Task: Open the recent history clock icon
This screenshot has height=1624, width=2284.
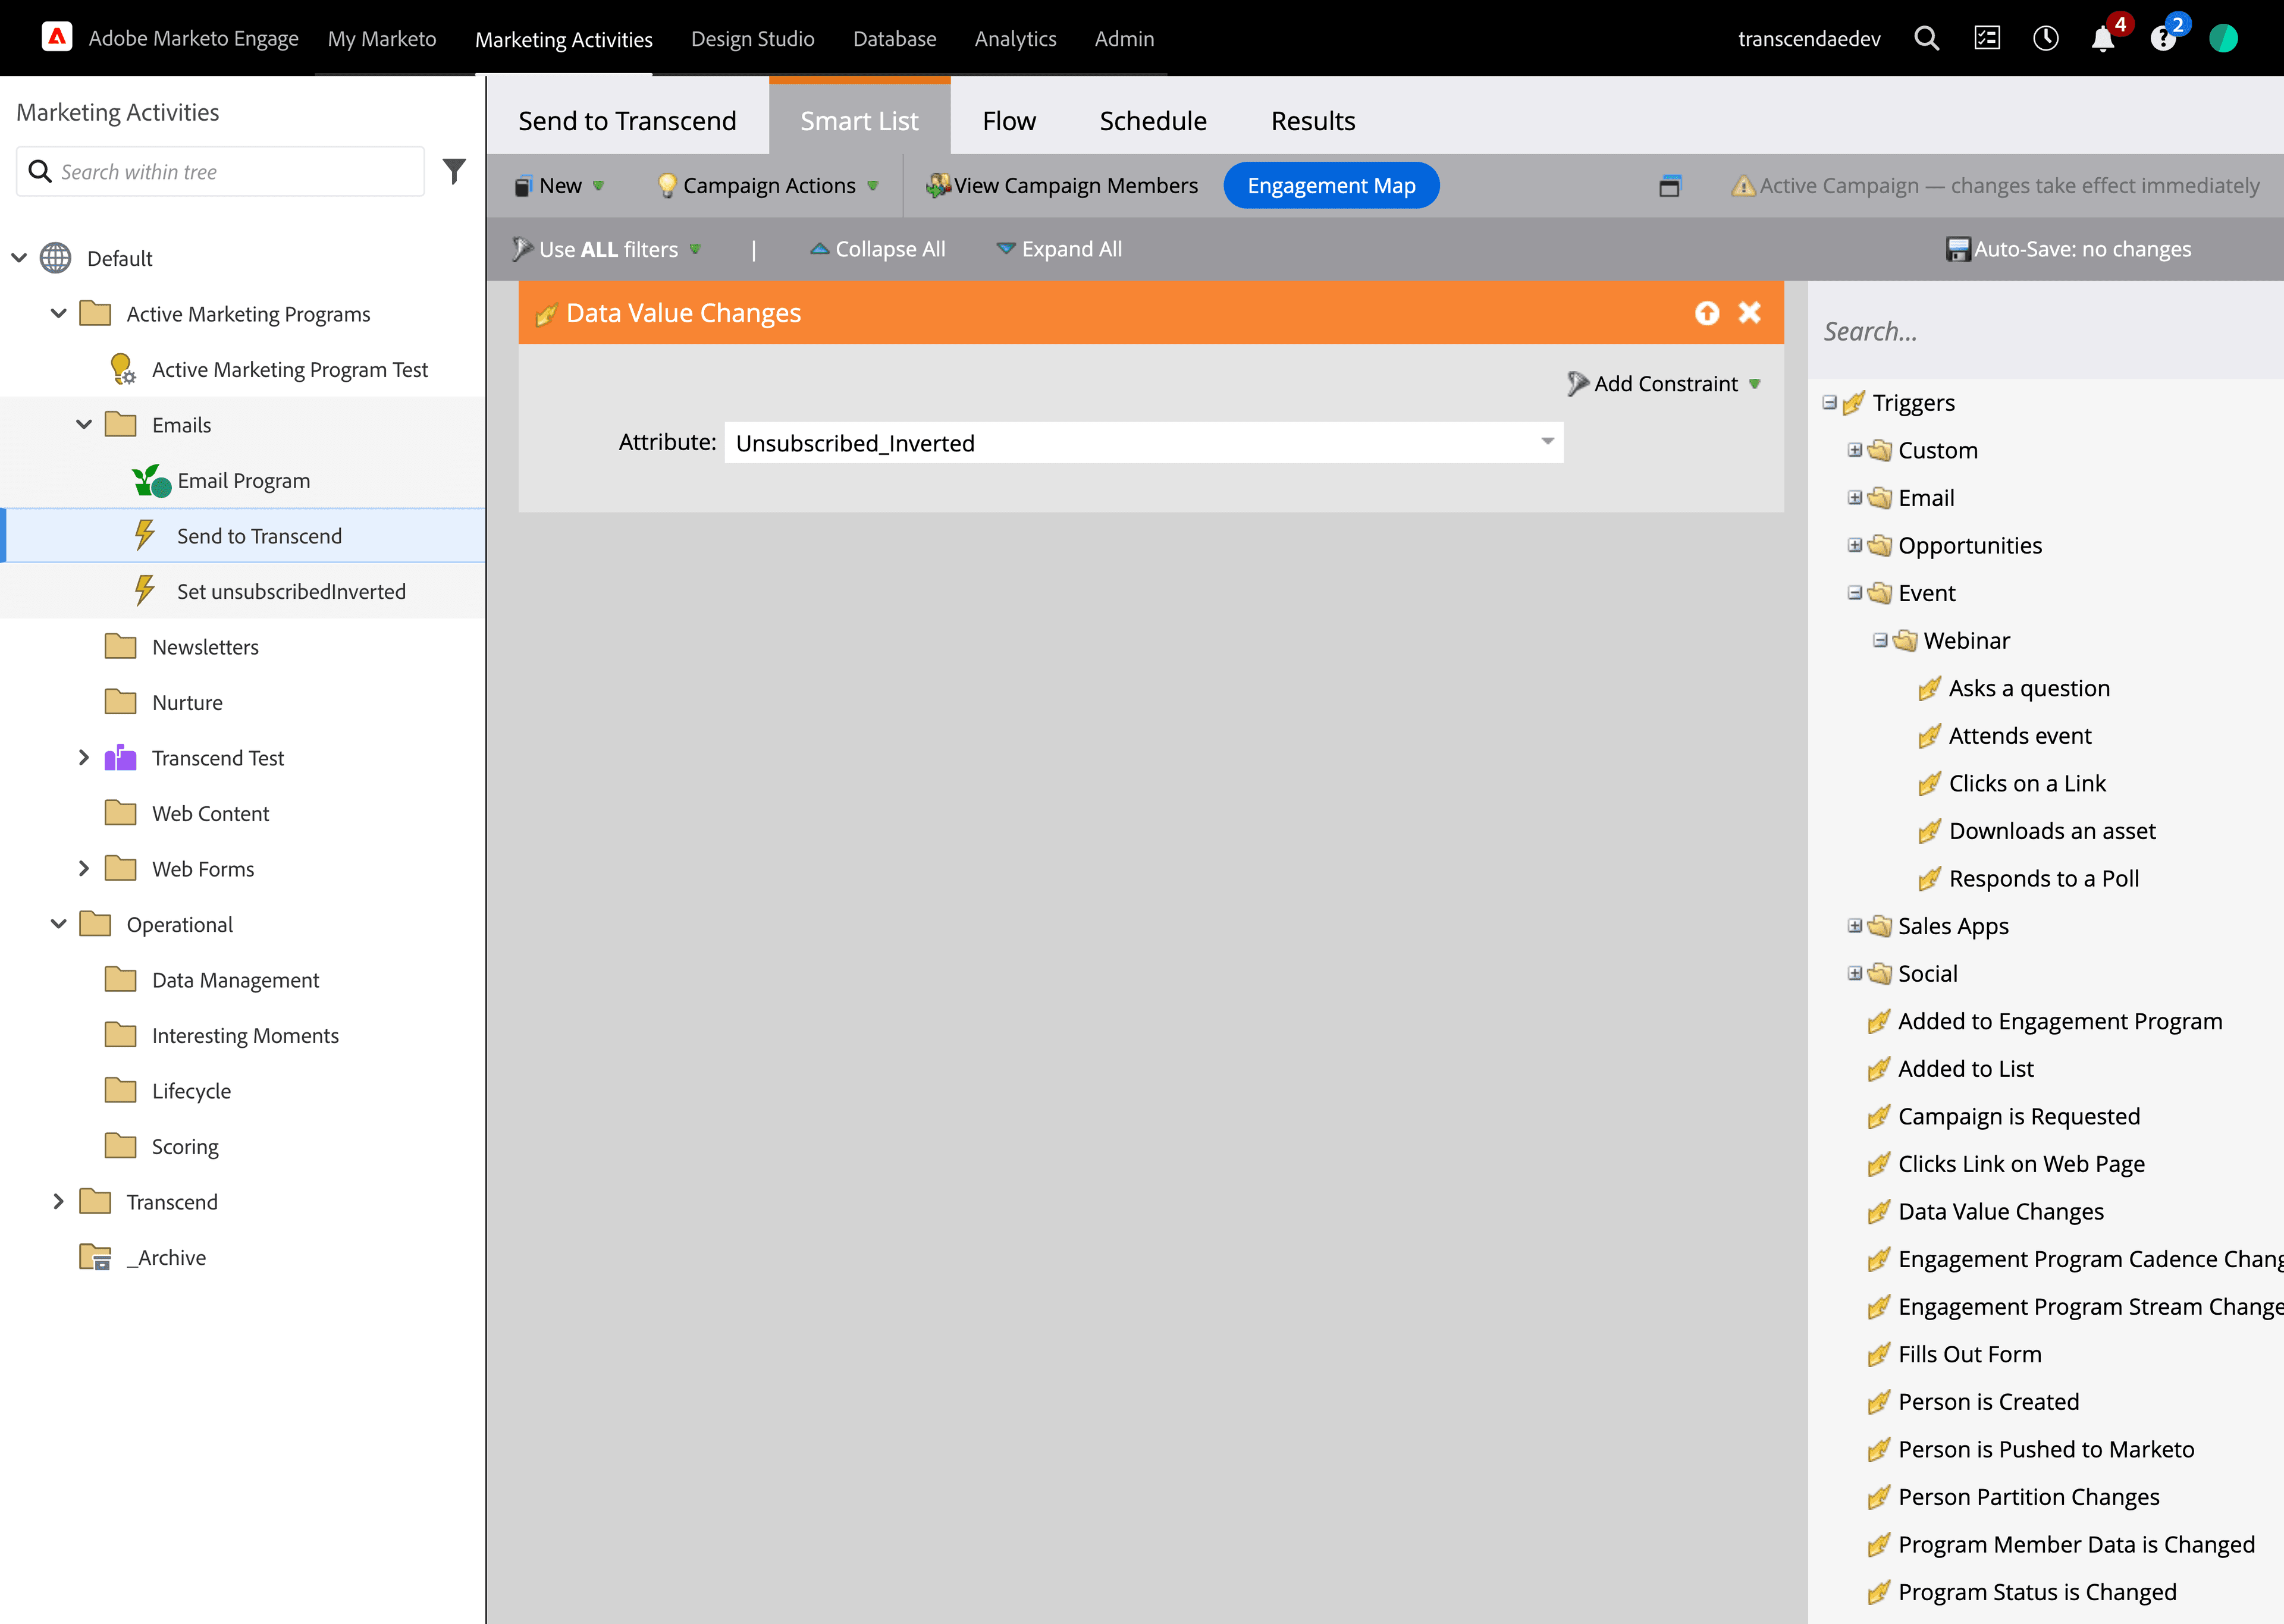Action: click(2046, 38)
